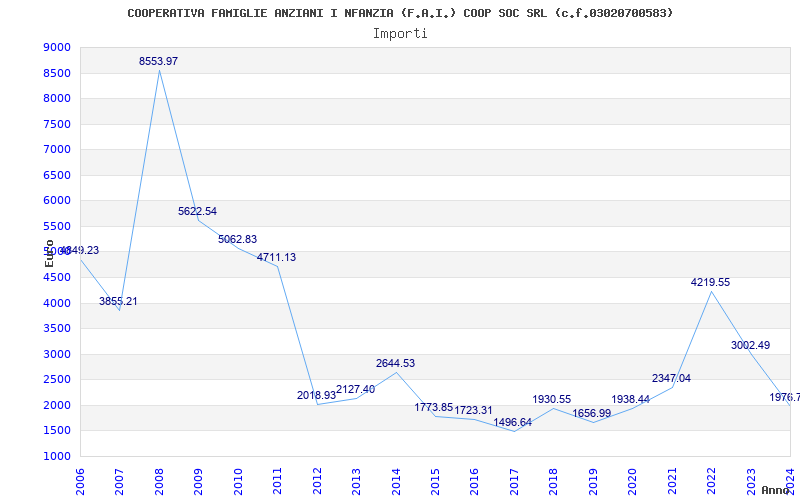Click the 2018 year axis label
The width and height of the screenshot is (800, 500).
tap(554, 482)
